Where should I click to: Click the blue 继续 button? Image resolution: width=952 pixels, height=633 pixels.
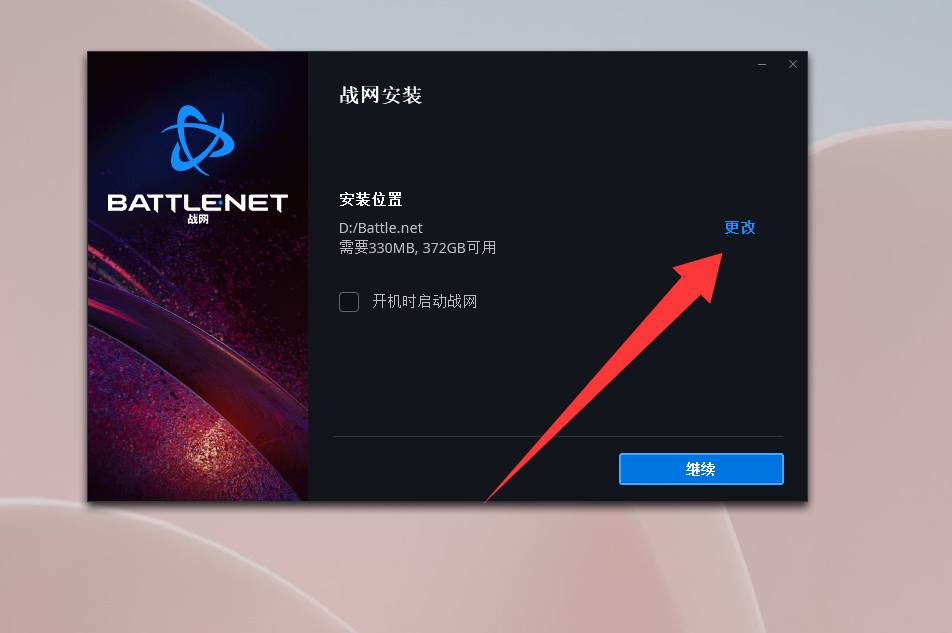tap(701, 469)
